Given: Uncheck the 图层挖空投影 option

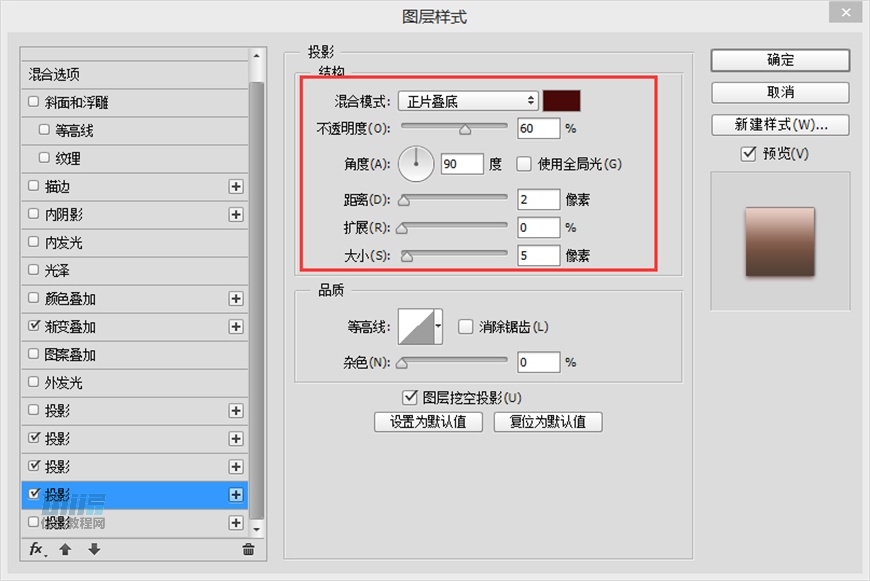Looking at the screenshot, I should (411, 396).
